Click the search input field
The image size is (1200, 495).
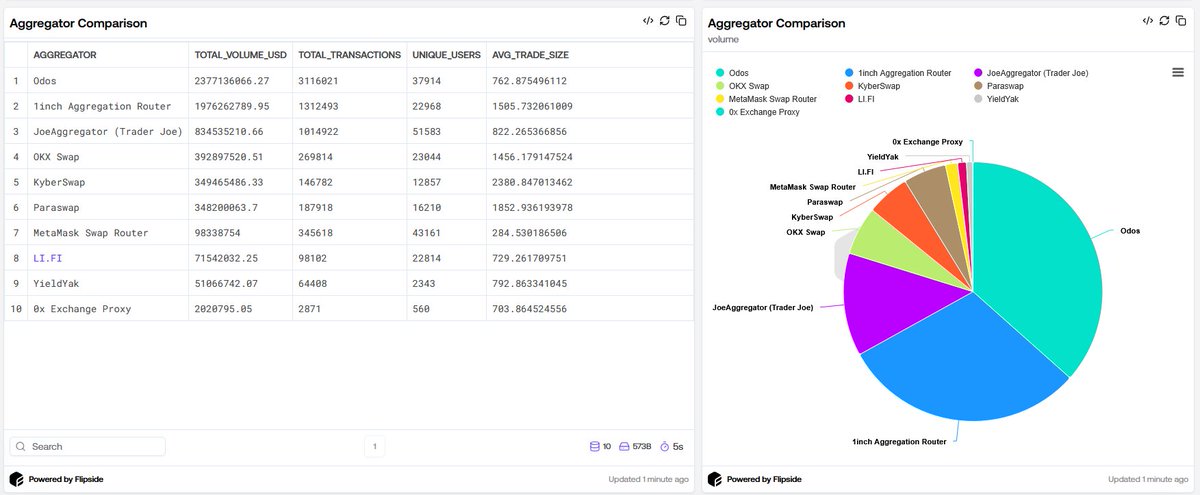coord(88,446)
